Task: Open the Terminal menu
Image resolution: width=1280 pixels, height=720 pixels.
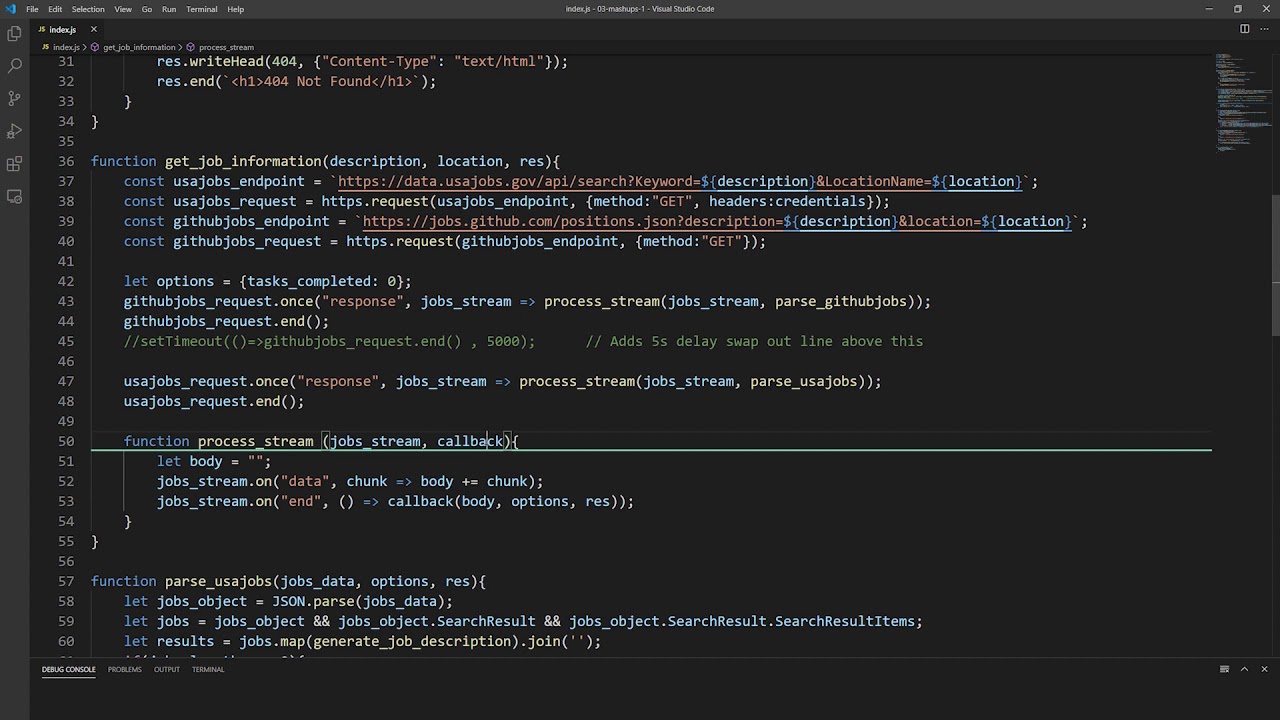Action: [x=201, y=9]
